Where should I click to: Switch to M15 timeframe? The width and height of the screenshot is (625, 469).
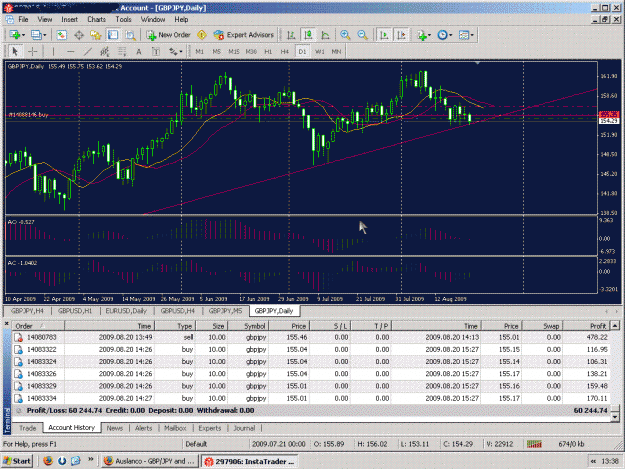234,51
